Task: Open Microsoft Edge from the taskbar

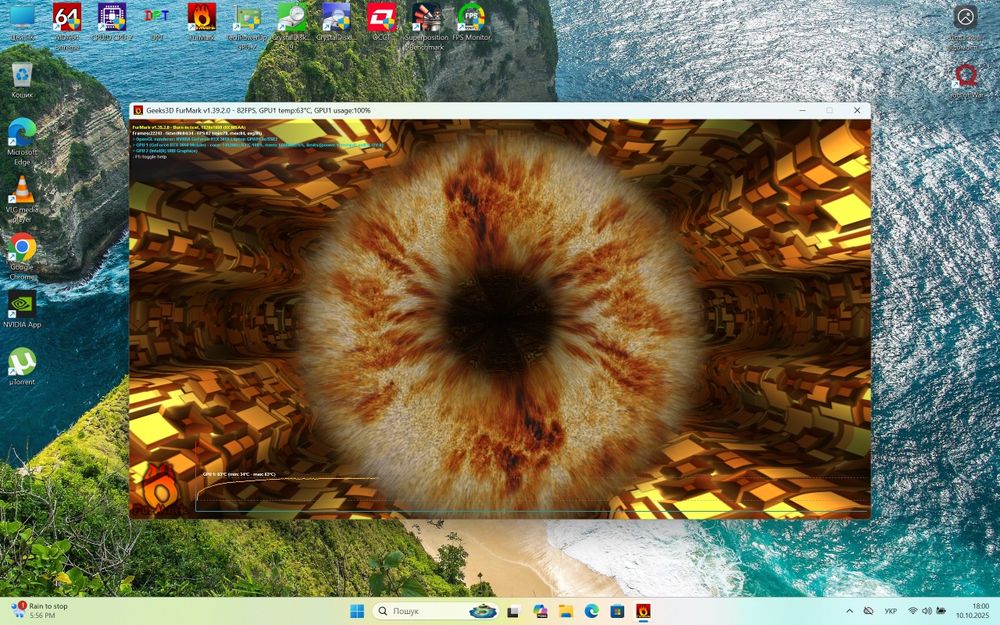Action: 591,611
